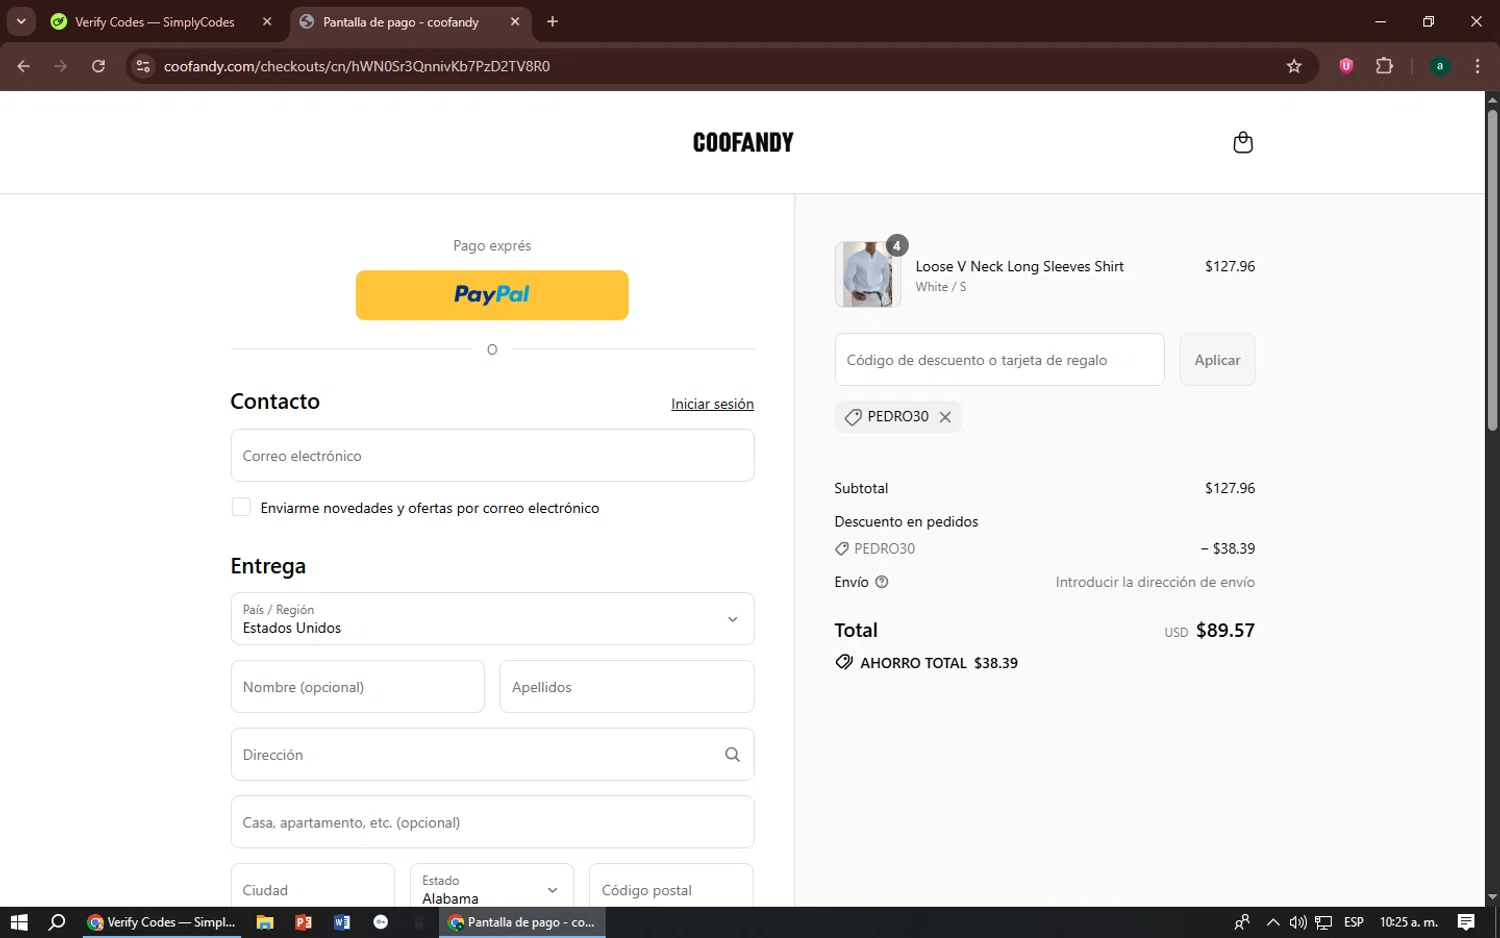Switch to the Verify Codes — SimplyCodes tab
The height and width of the screenshot is (938, 1500).
(155, 21)
